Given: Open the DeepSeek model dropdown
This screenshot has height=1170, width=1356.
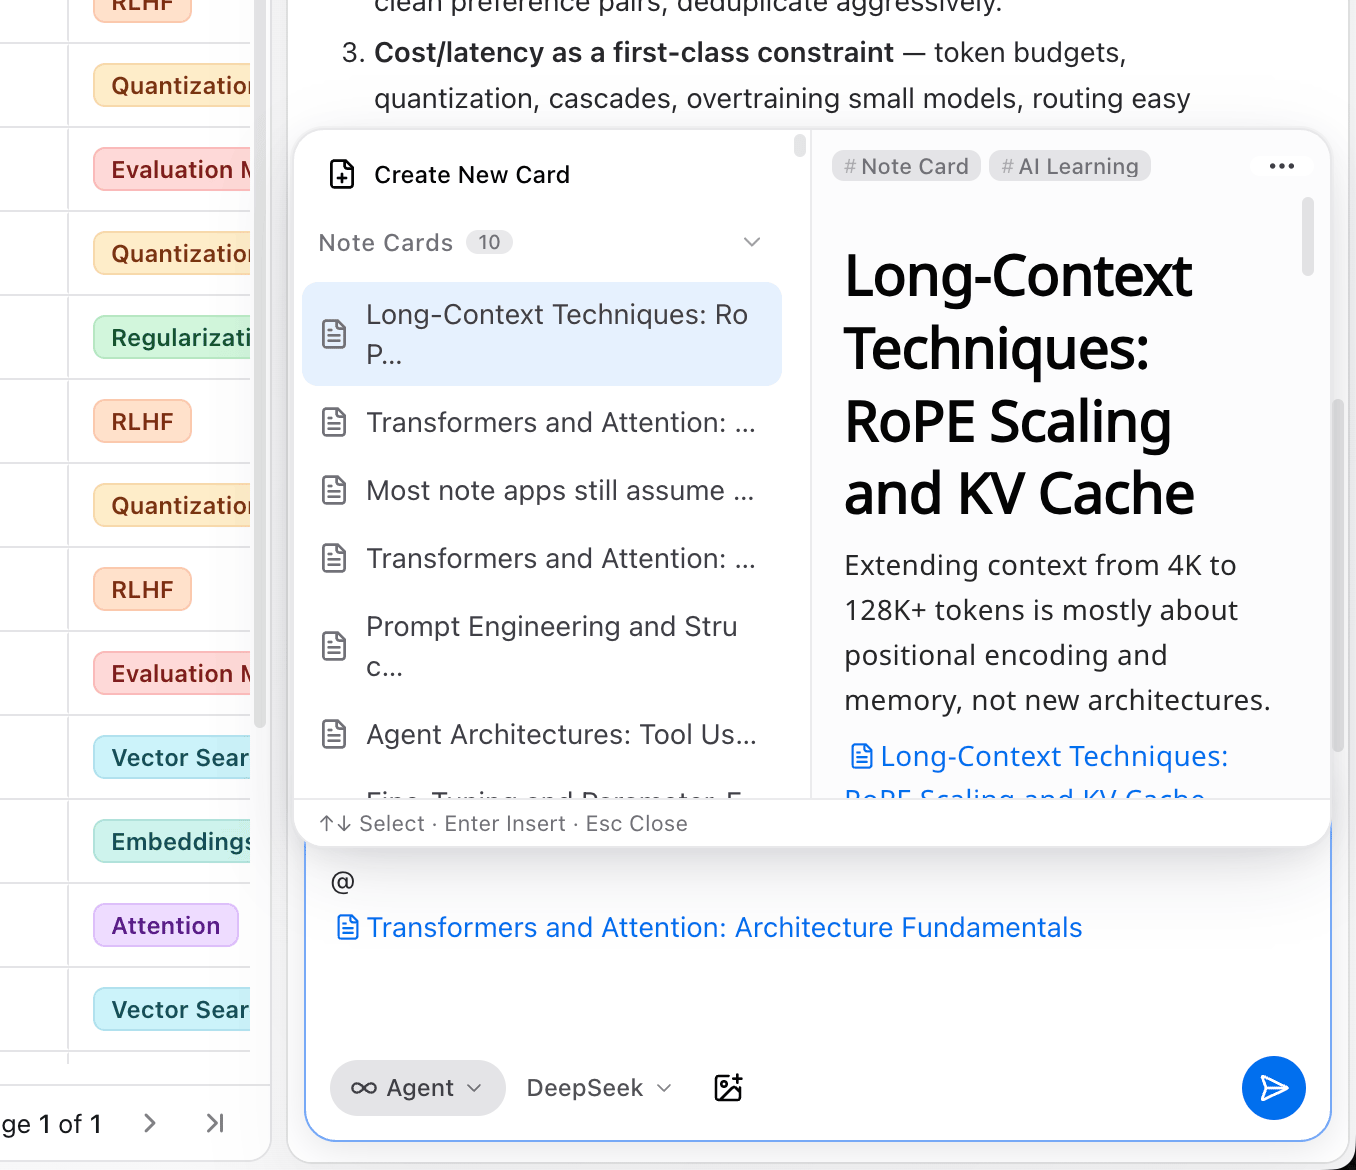Looking at the screenshot, I should (x=599, y=1088).
